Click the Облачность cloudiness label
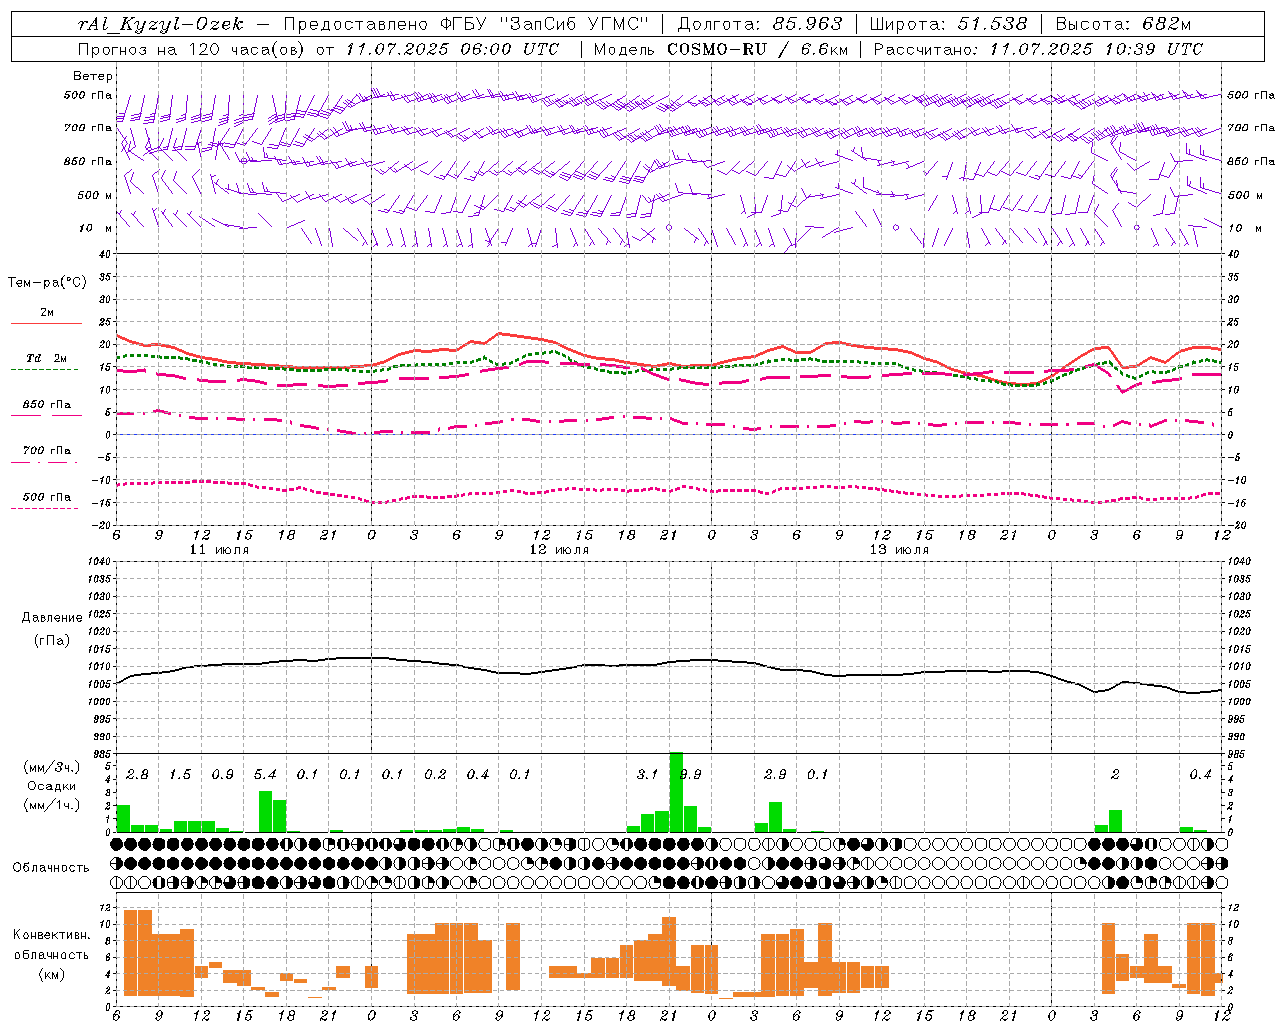The height and width of the screenshot is (1024, 1280). coord(51,867)
